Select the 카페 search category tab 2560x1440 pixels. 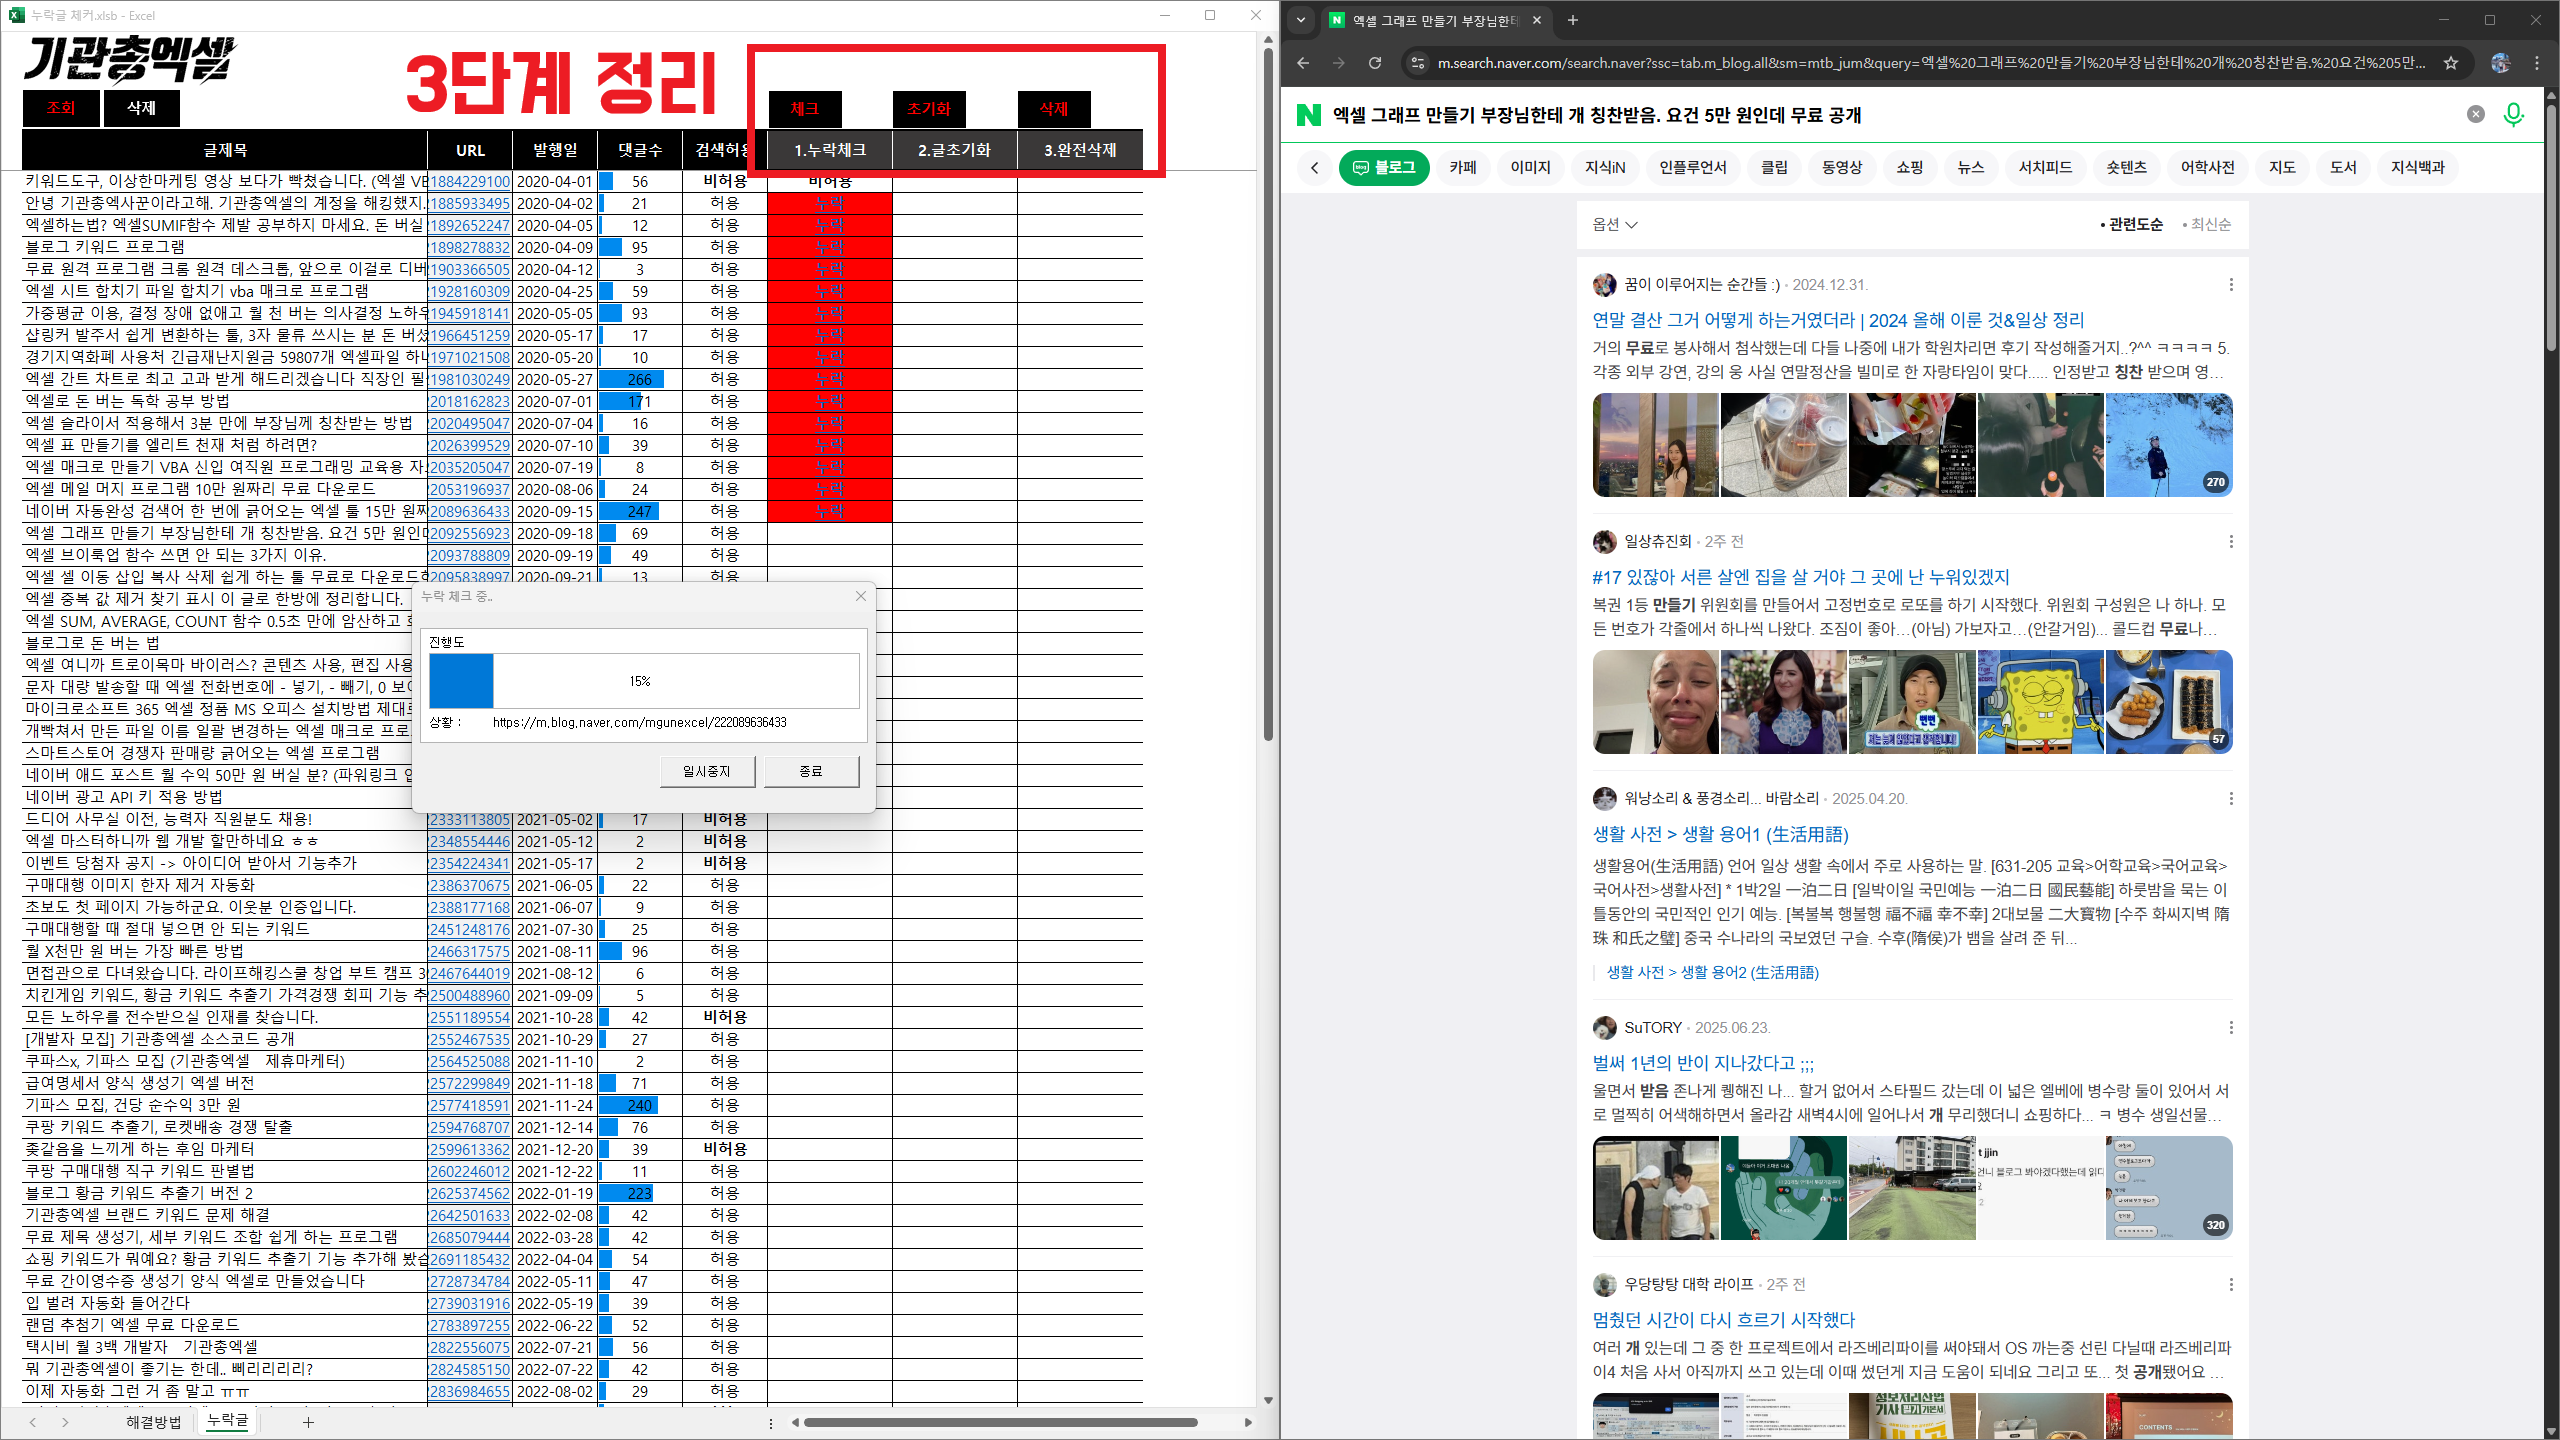(x=1462, y=168)
